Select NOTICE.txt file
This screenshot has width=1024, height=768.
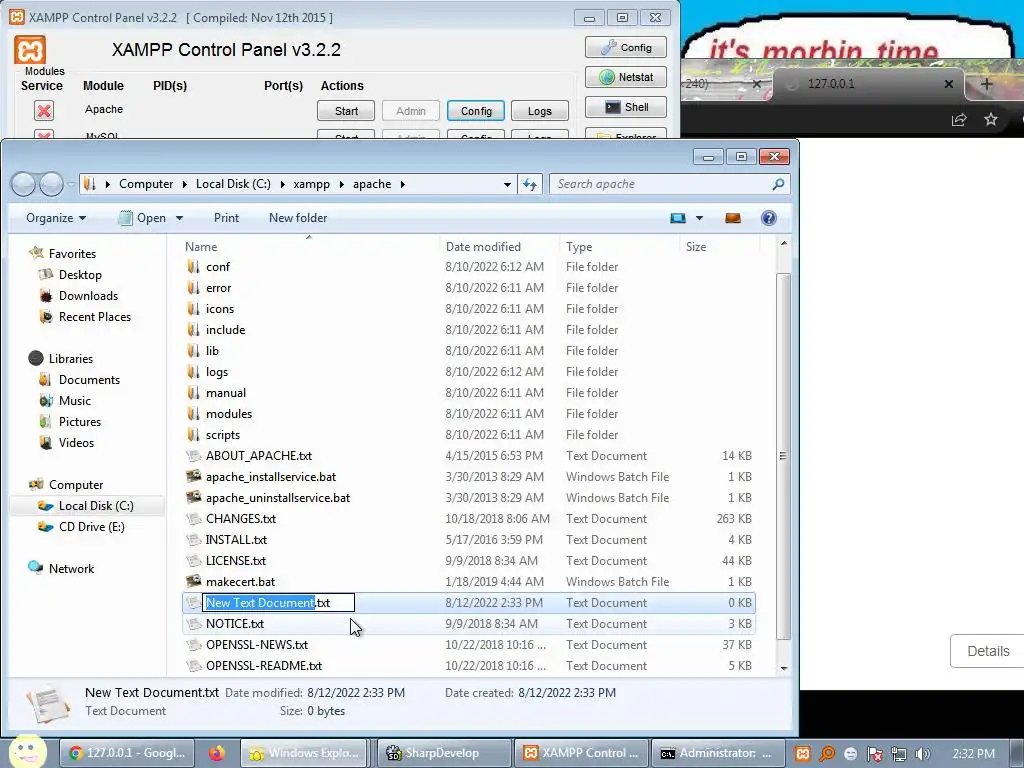tap(234, 624)
